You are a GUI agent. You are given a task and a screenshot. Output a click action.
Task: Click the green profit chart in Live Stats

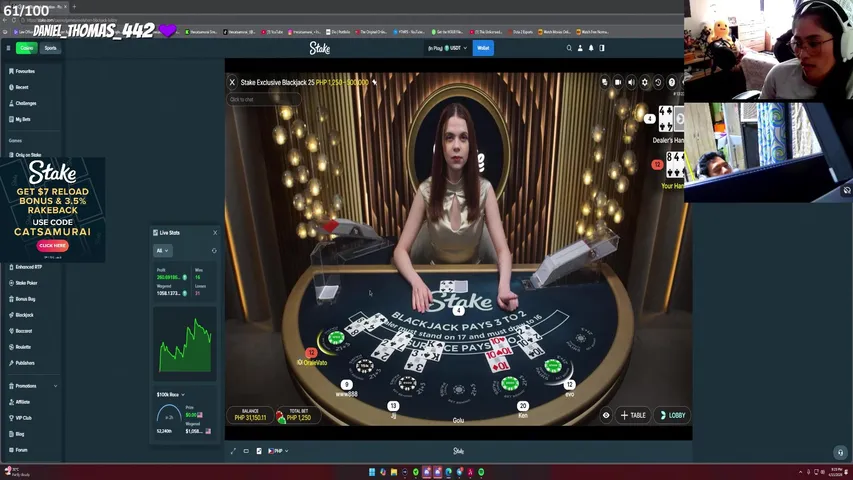click(x=185, y=343)
